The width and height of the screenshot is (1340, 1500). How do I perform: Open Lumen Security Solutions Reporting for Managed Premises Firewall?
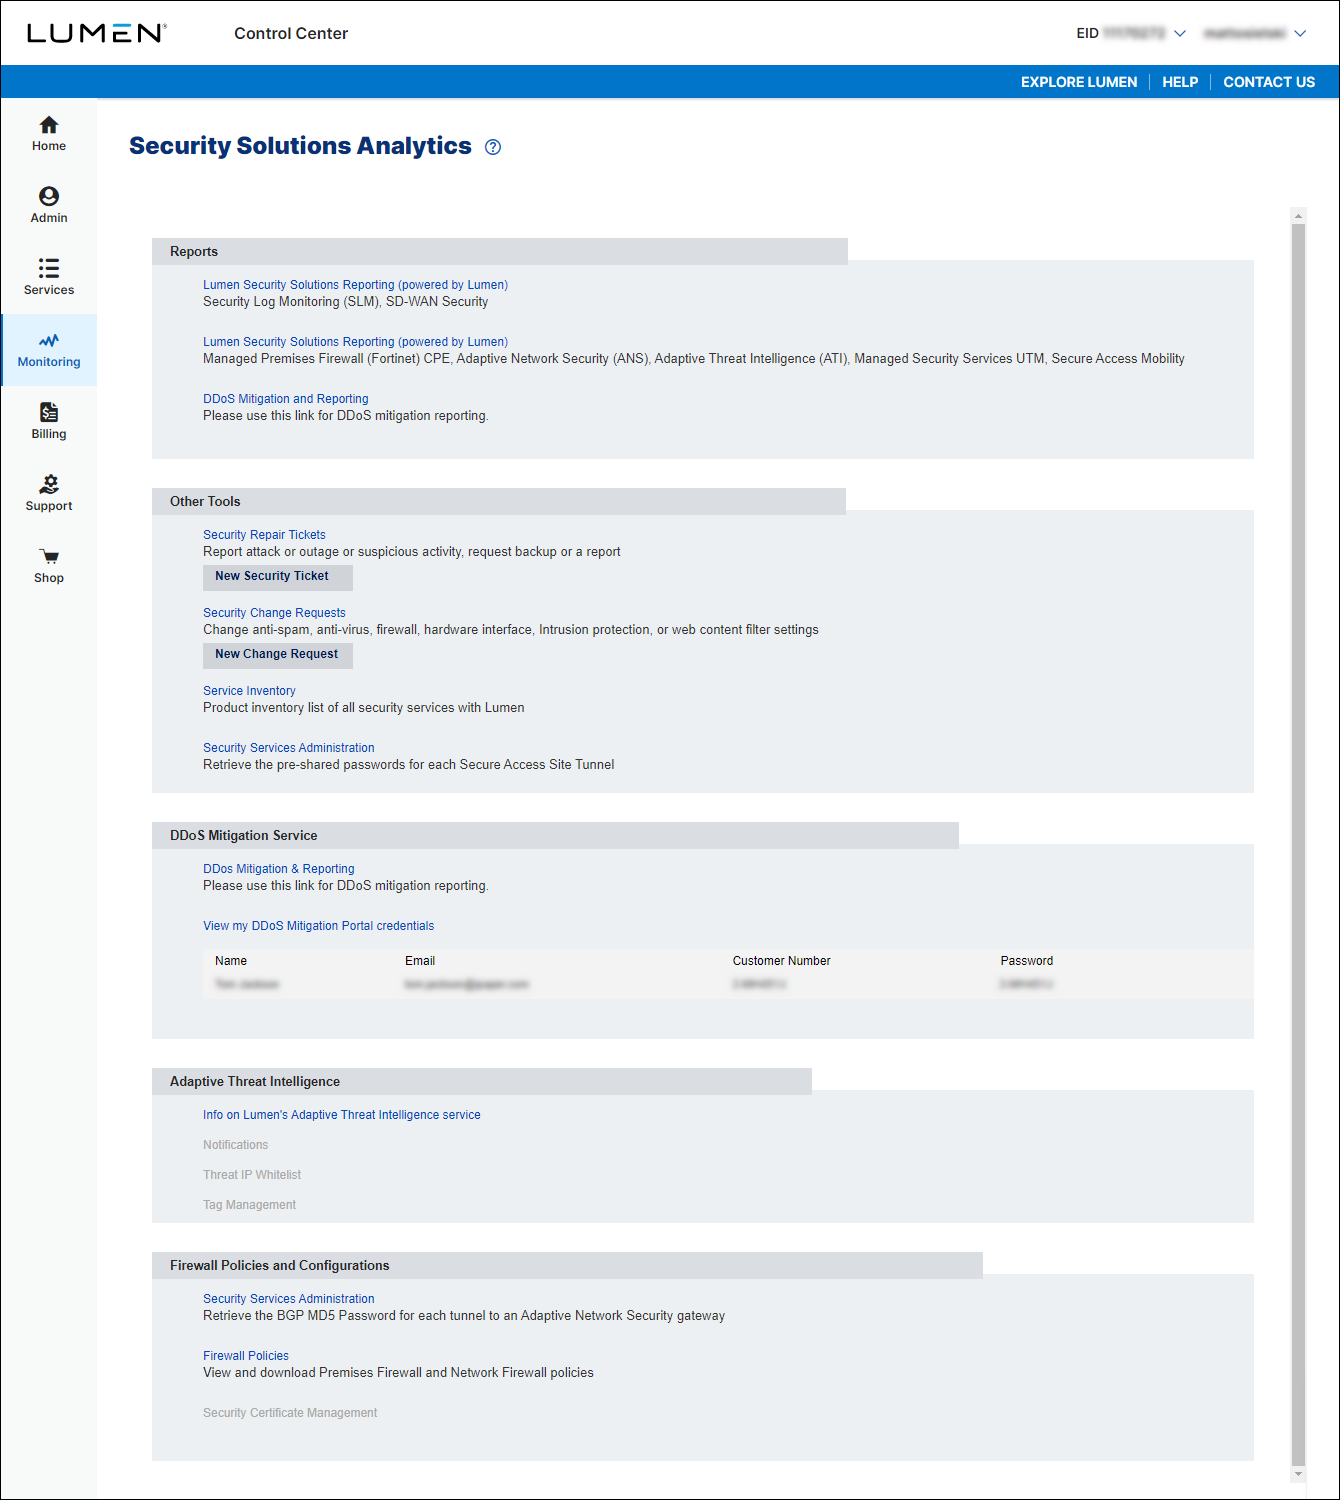point(355,342)
